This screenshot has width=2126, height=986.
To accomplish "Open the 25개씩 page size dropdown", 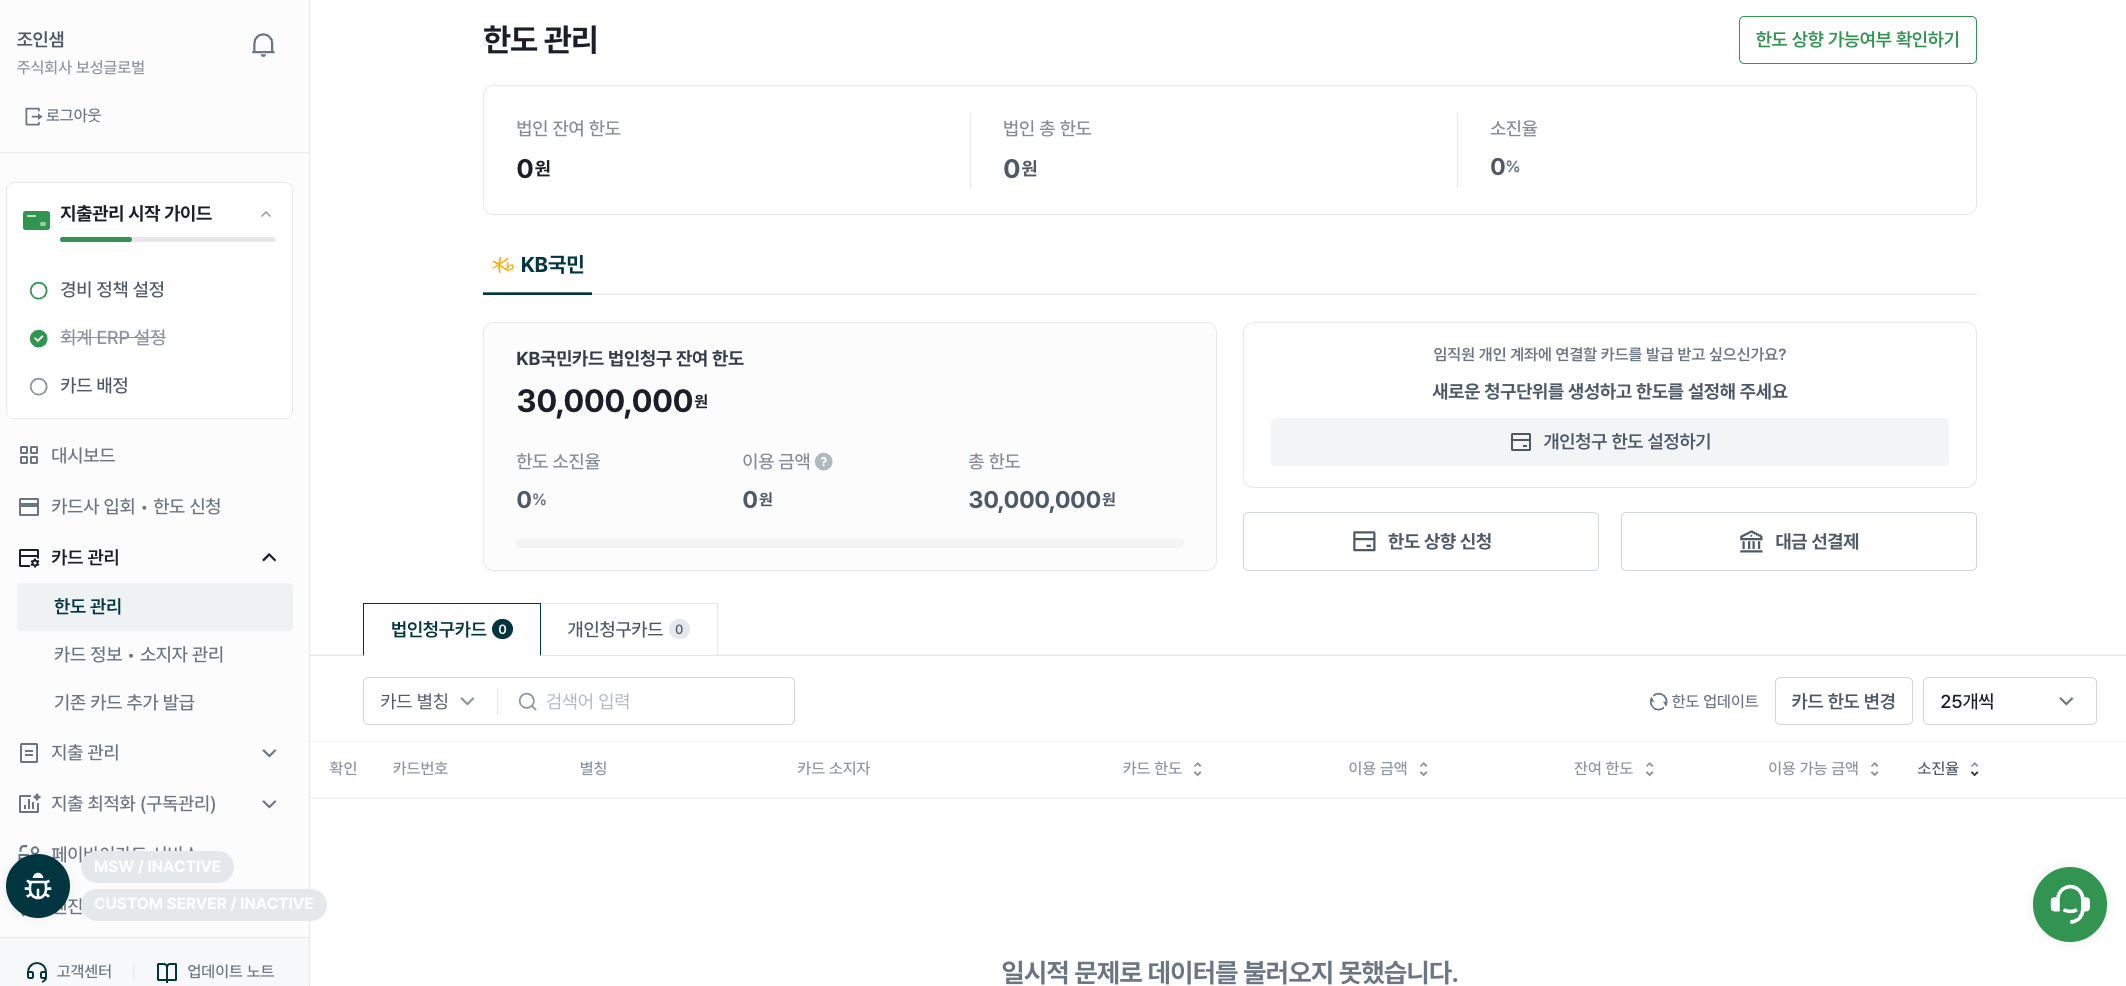I will tap(2009, 701).
